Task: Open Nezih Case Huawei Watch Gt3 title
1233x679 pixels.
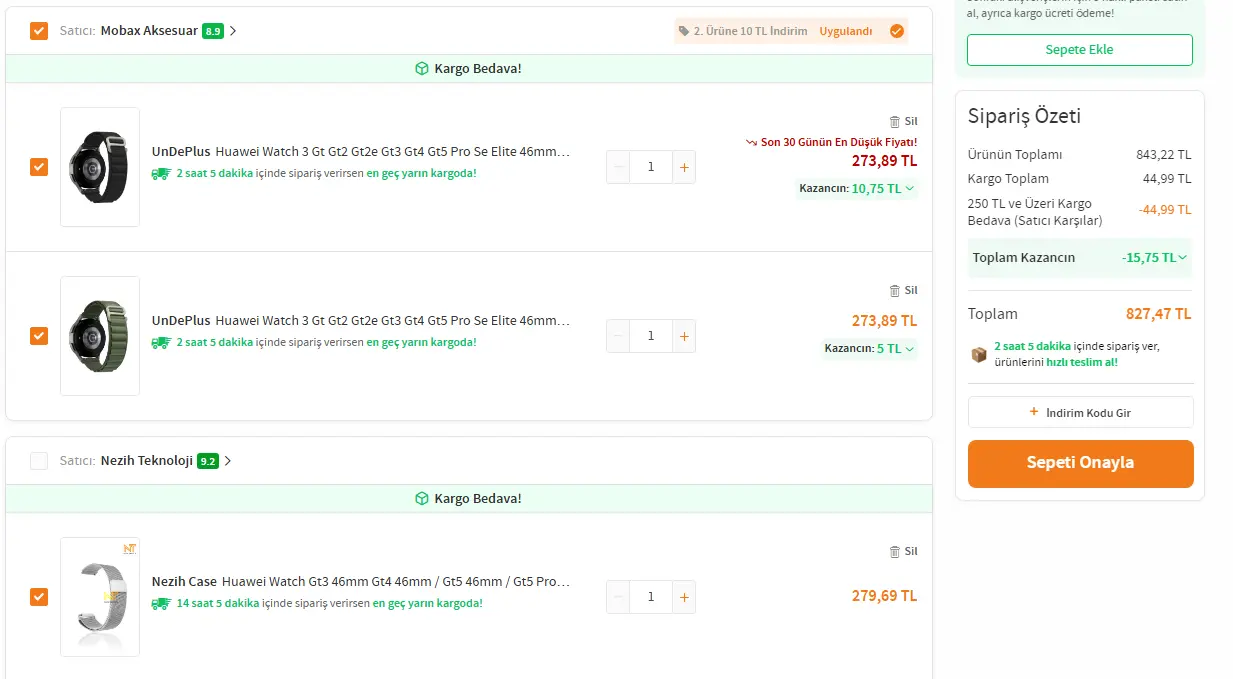Action: click(361, 582)
